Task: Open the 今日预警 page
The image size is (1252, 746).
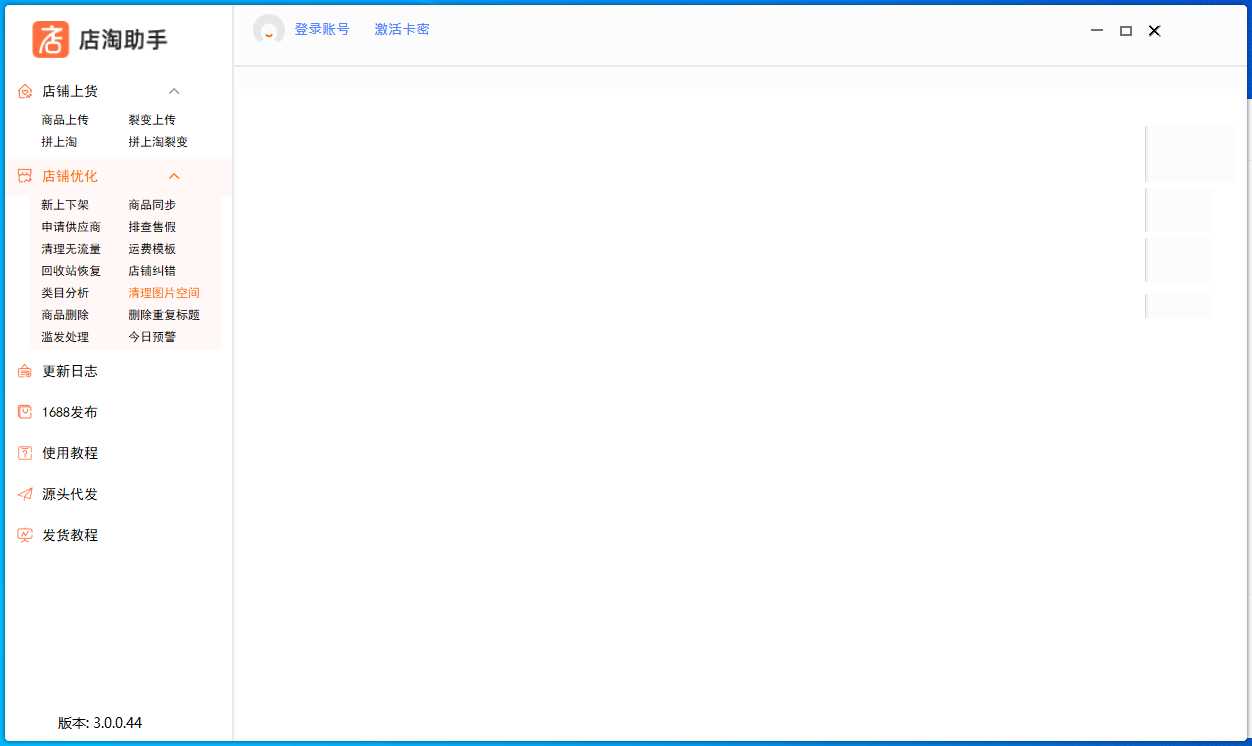Action: (x=151, y=337)
